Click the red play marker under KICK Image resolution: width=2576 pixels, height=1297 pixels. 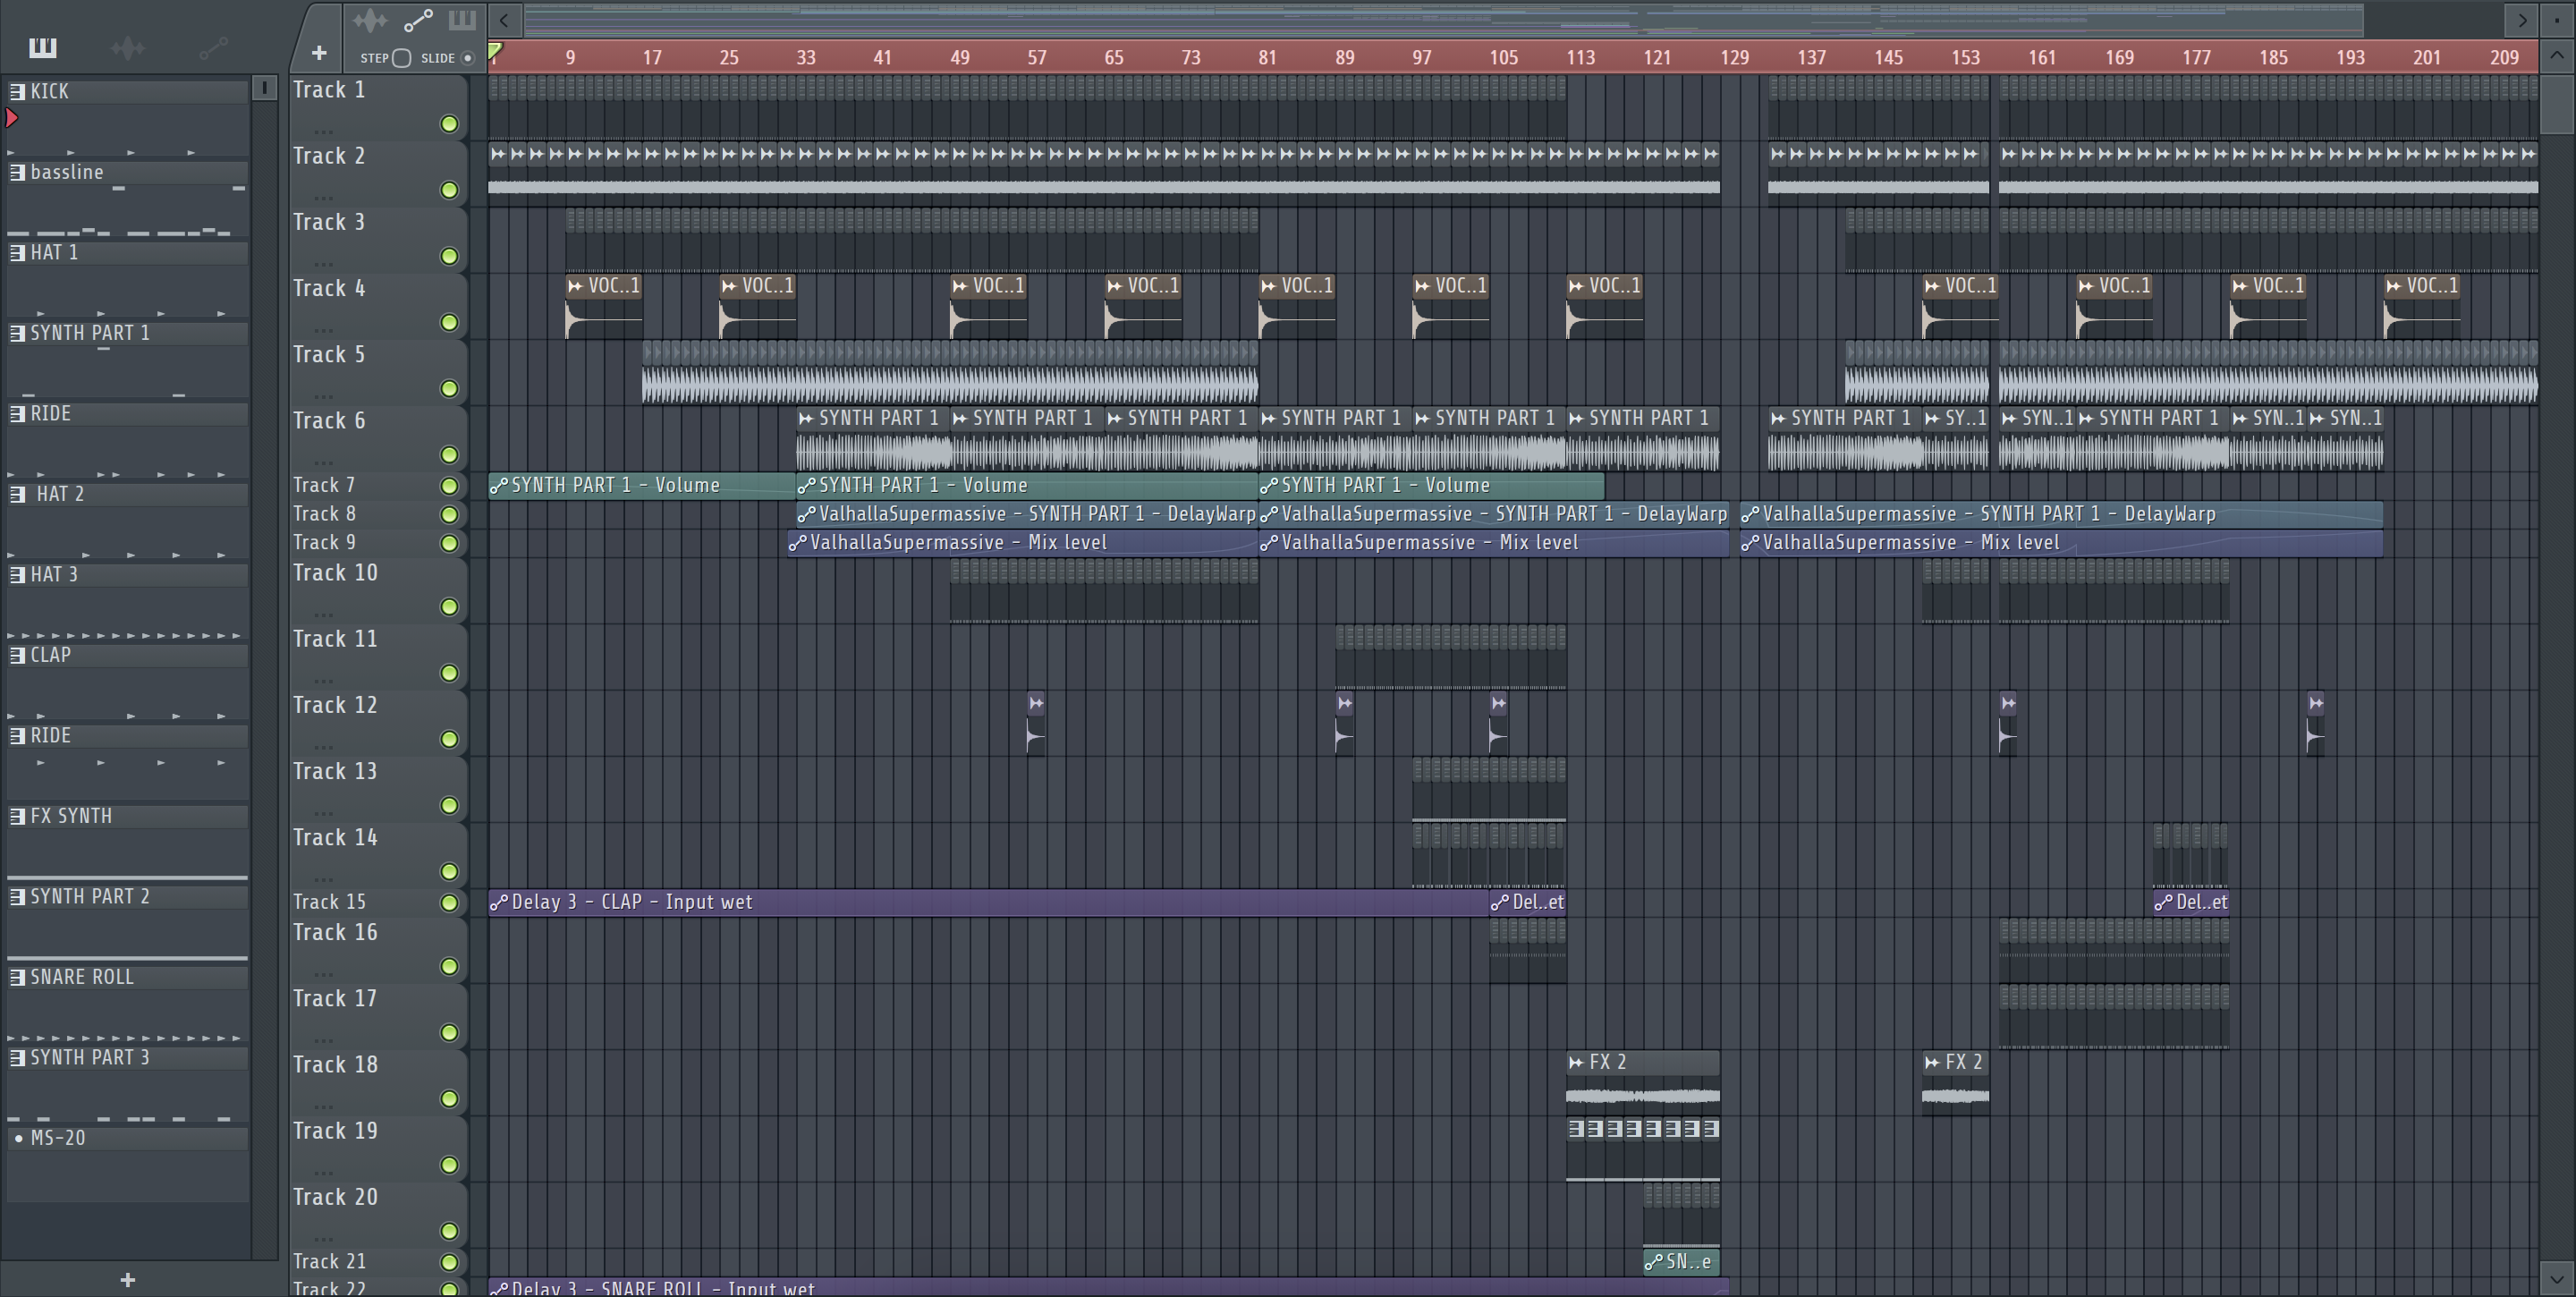point(12,118)
